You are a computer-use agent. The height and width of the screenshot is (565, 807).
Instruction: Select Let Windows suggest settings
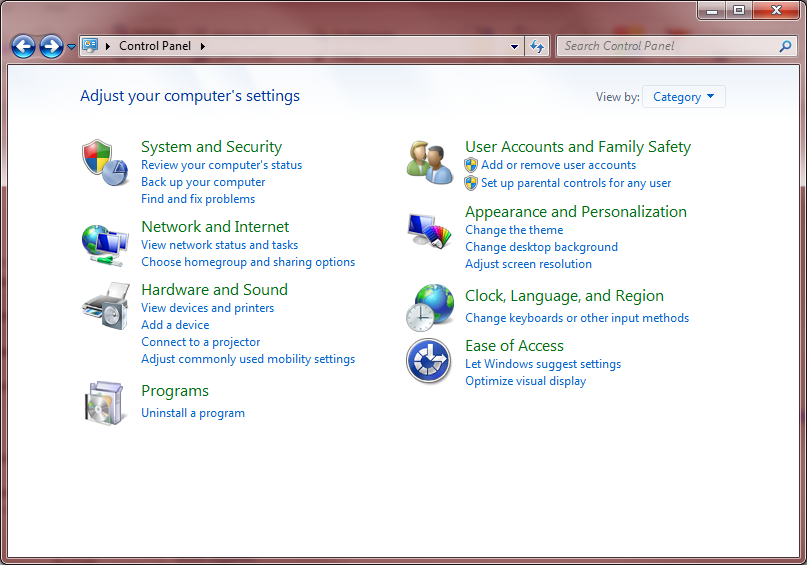pos(543,364)
